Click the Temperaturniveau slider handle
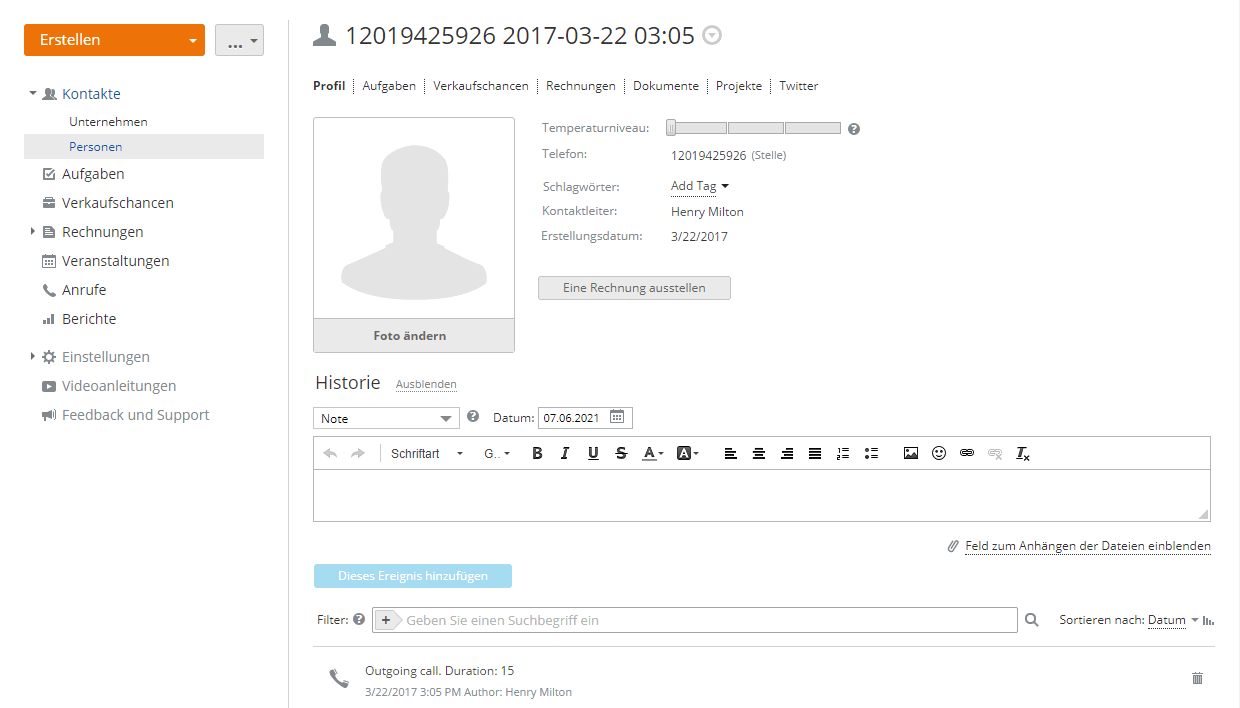The image size is (1240, 708). point(671,128)
